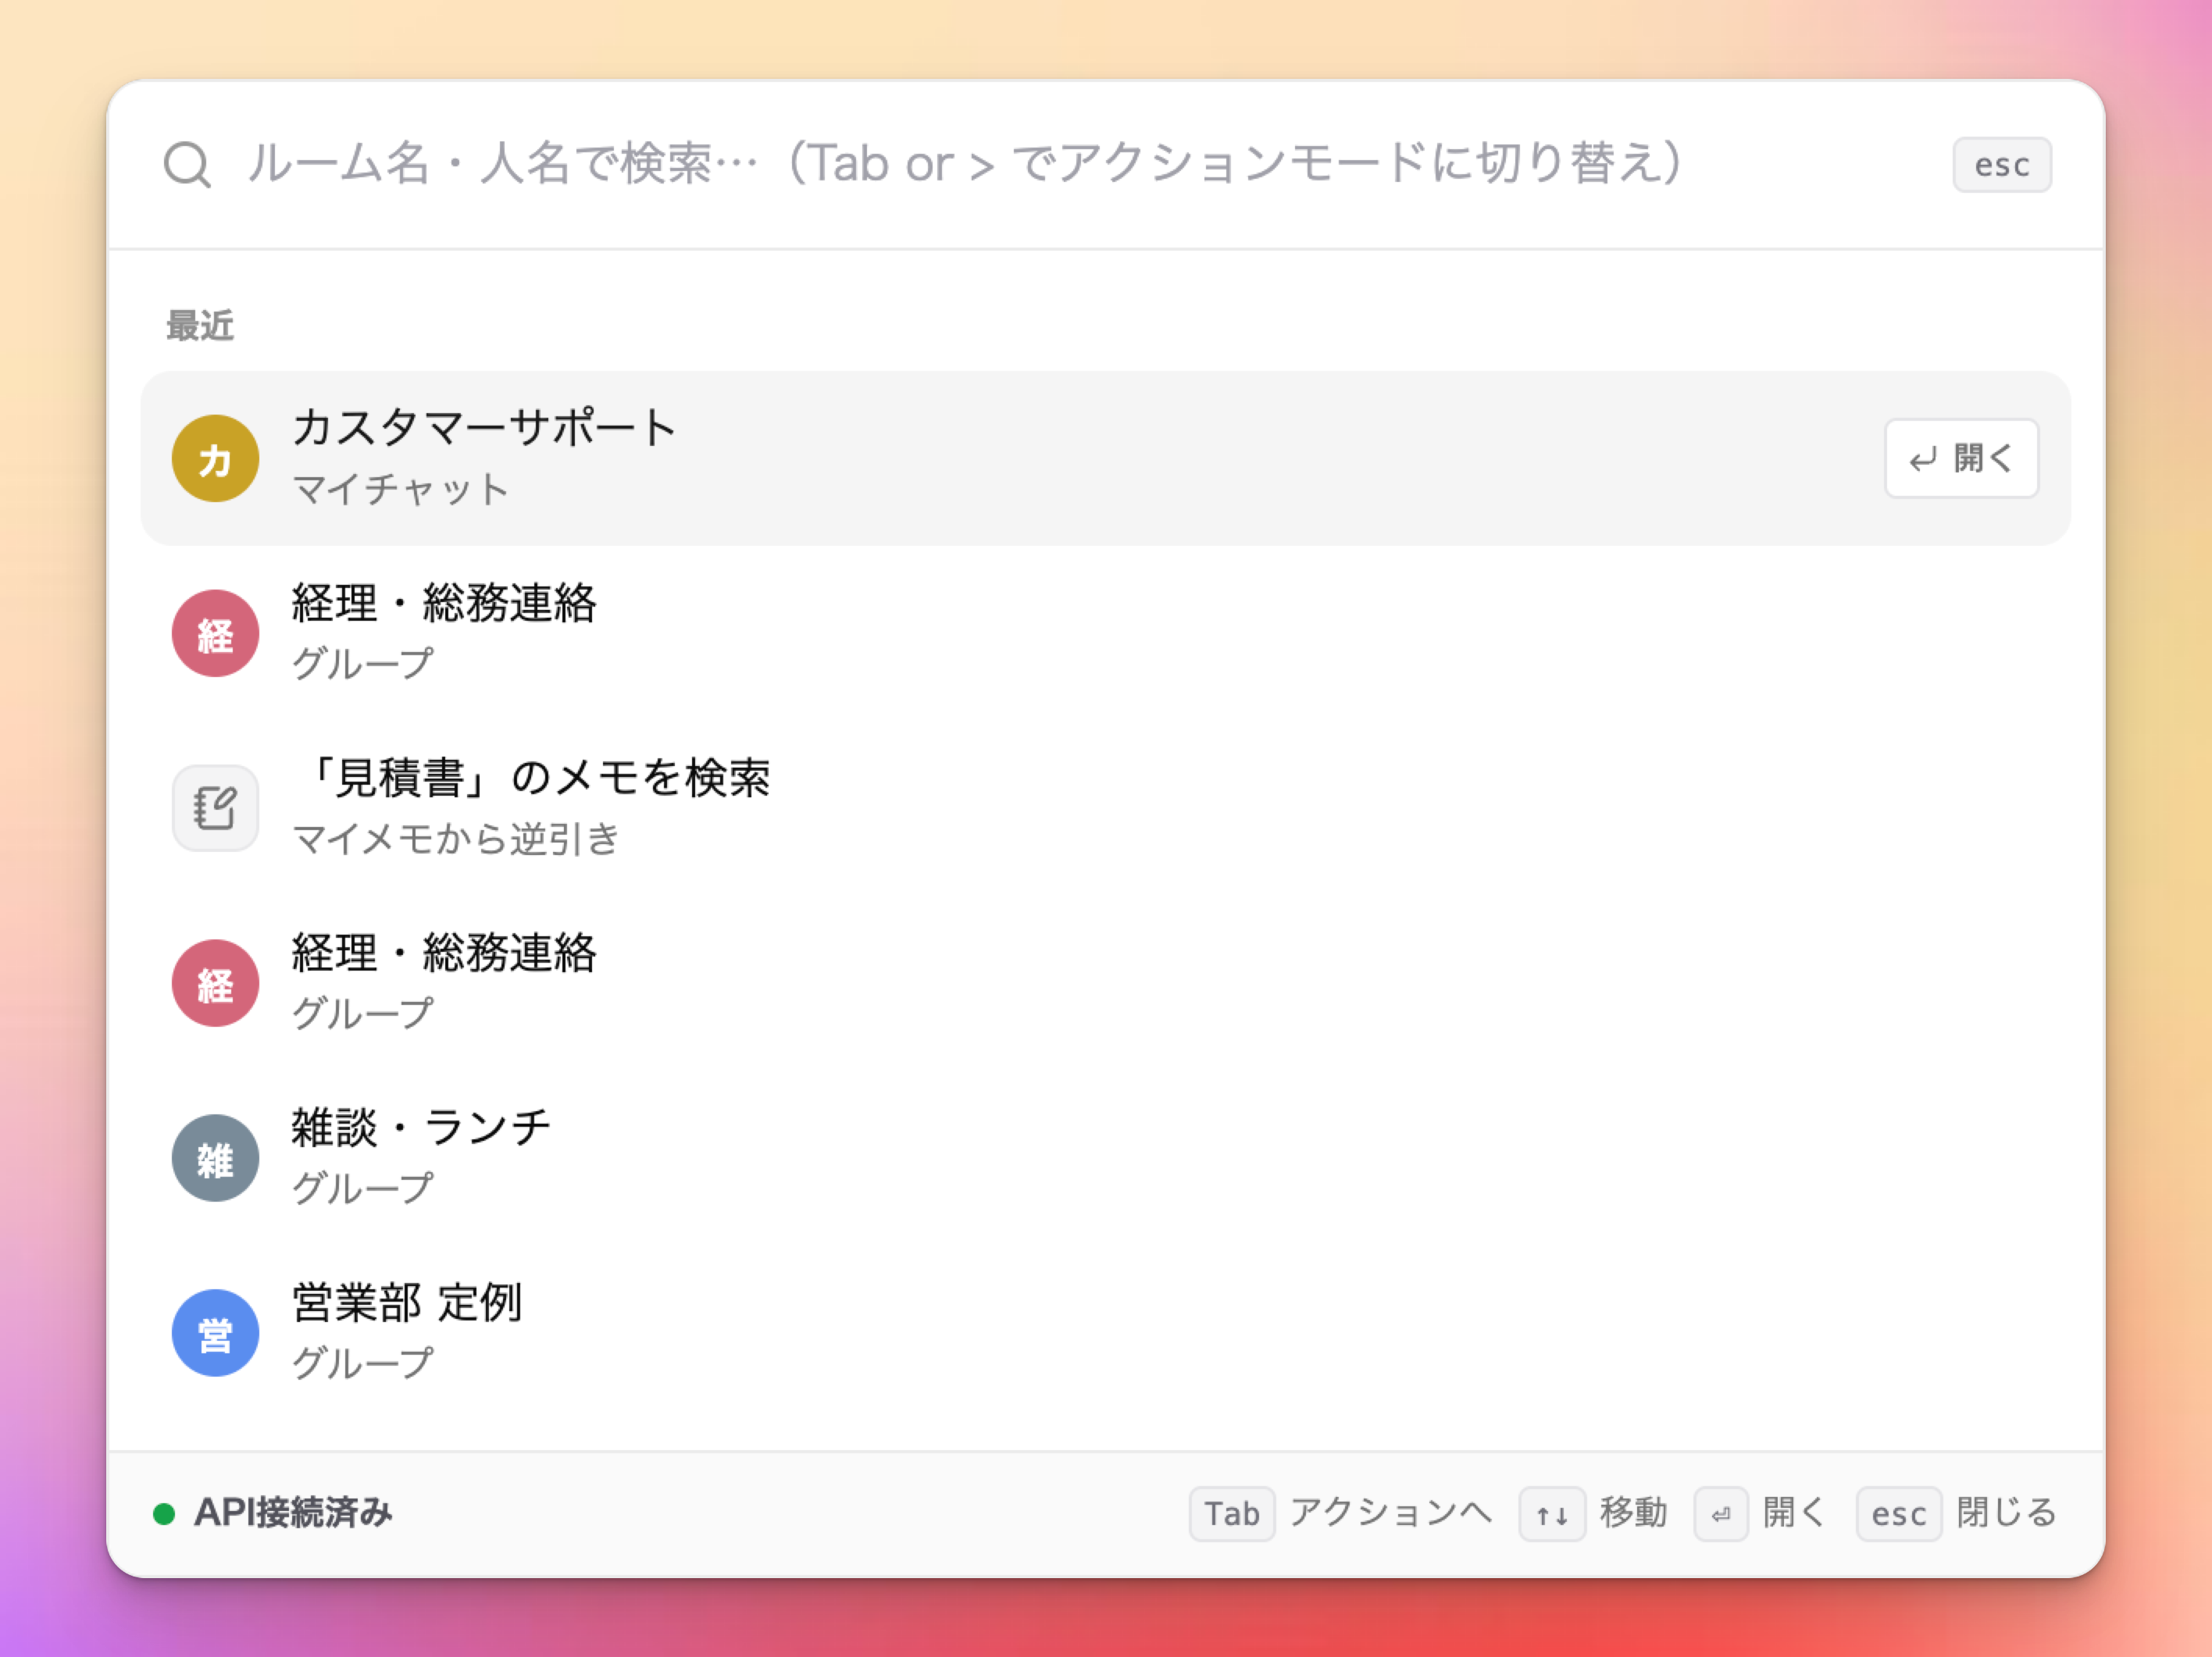Click the 移動 footer label
Image resolution: width=2212 pixels, height=1657 pixels.
[1633, 1513]
